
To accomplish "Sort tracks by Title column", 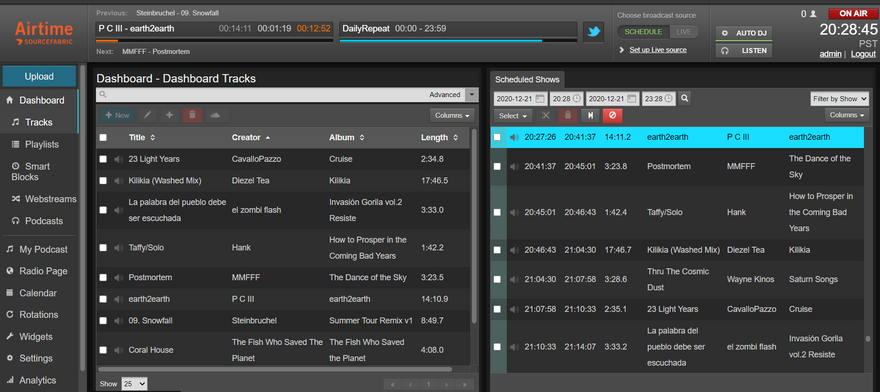I will tap(141, 138).
